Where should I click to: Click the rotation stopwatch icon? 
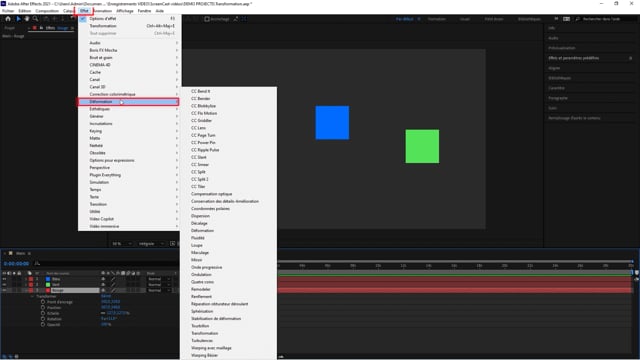pos(43,319)
